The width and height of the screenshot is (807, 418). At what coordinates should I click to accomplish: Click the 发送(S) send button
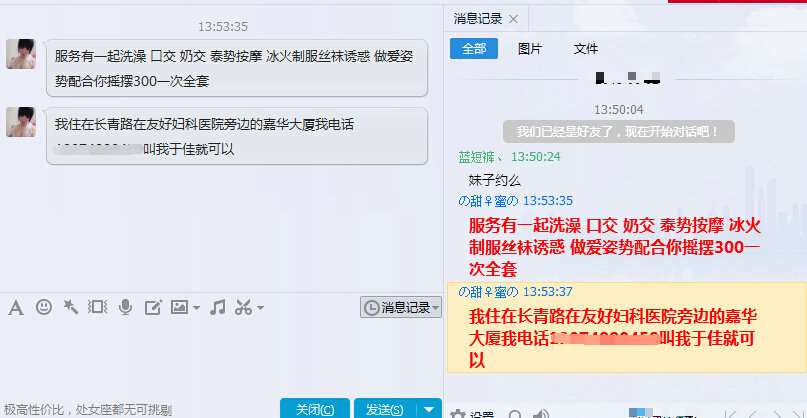tap(385, 409)
